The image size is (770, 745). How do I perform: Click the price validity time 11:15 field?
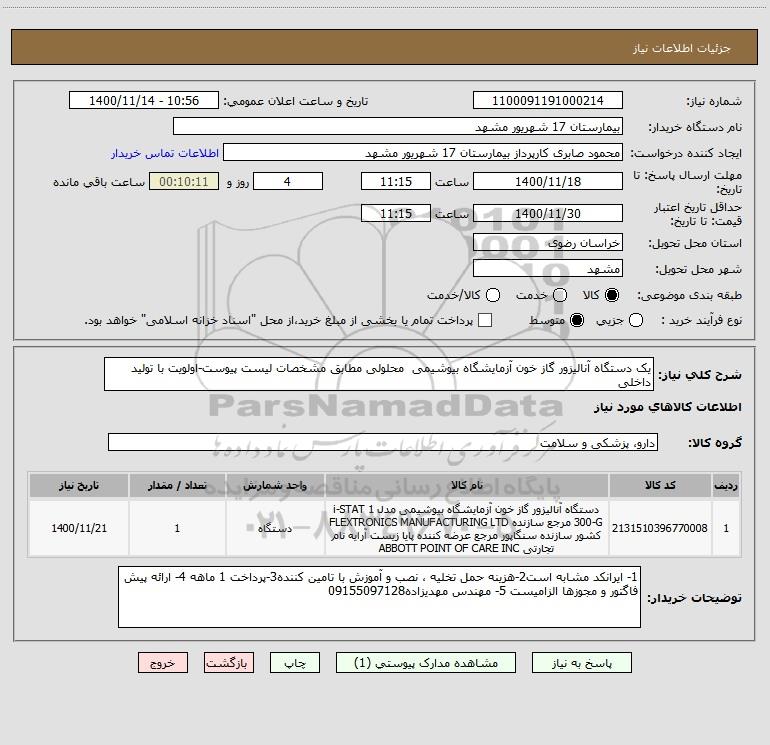click(x=396, y=213)
